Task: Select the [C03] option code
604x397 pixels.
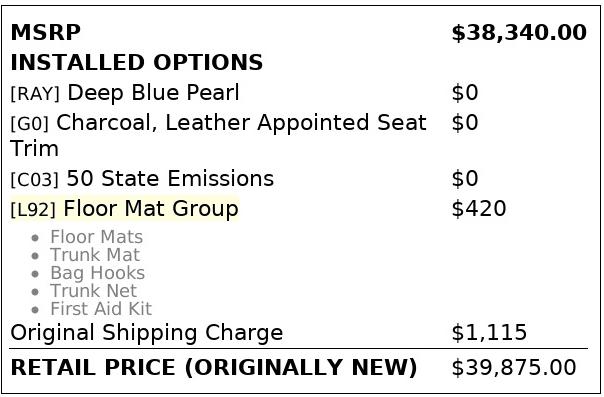Action: coord(35,180)
